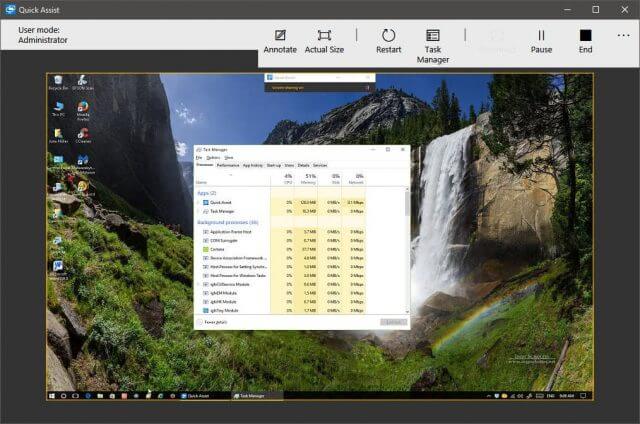Open the three-dots more options menu

(623, 36)
